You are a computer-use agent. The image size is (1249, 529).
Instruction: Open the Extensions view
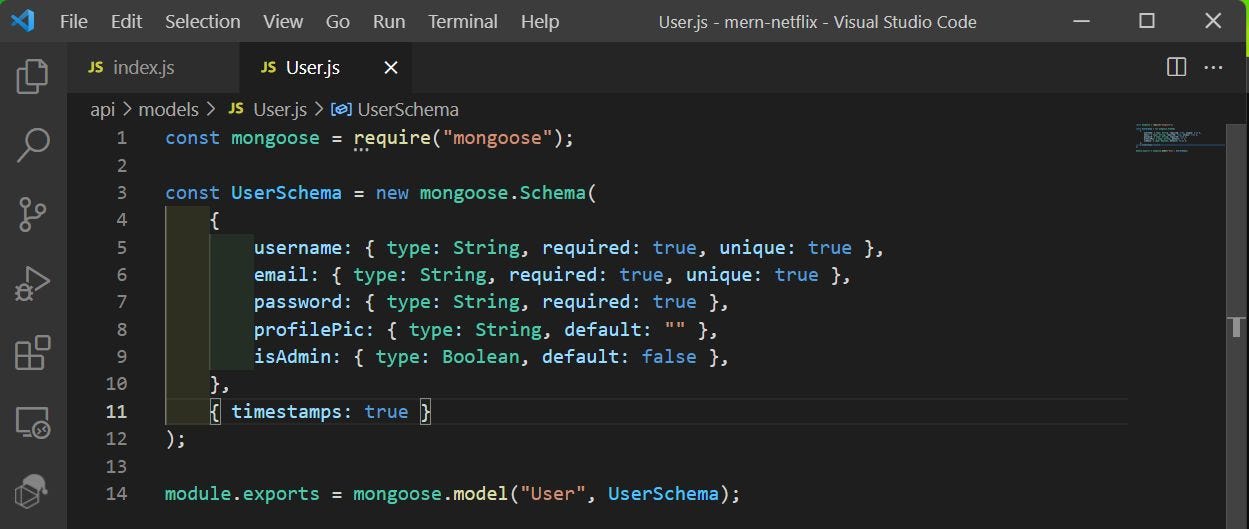(x=33, y=353)
